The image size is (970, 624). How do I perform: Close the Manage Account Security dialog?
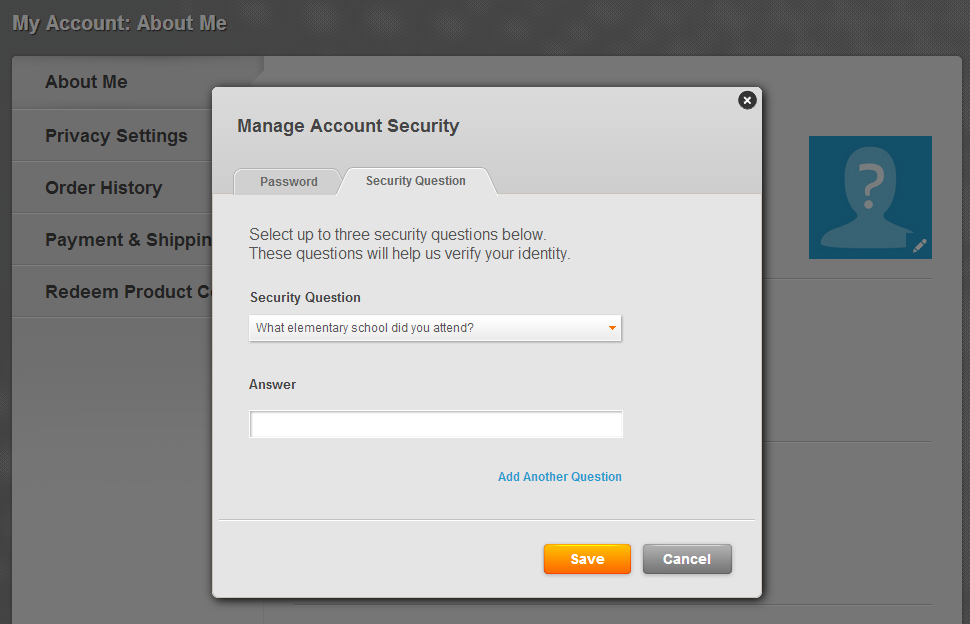pyautogui.click(x=747, y=100)
